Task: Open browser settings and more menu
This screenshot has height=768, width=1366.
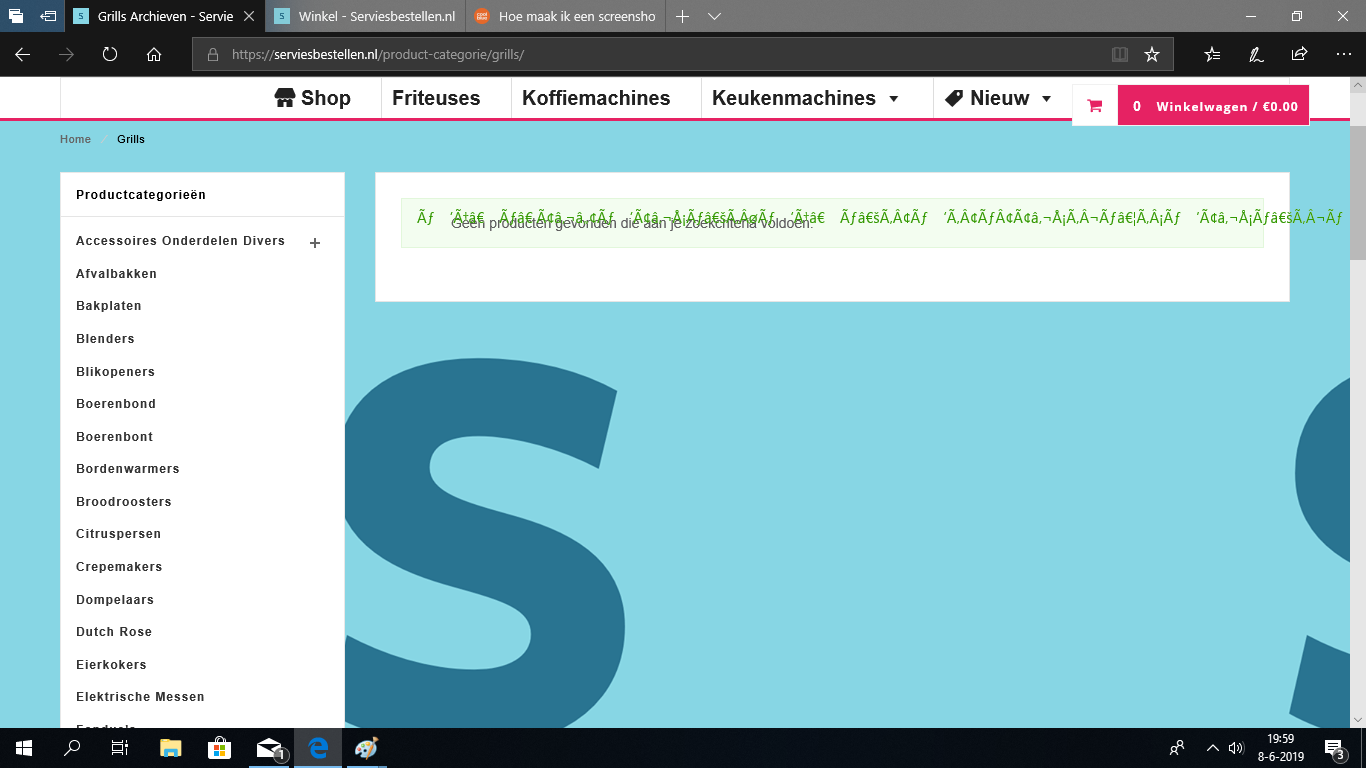Action: (x=1343, y=54)
